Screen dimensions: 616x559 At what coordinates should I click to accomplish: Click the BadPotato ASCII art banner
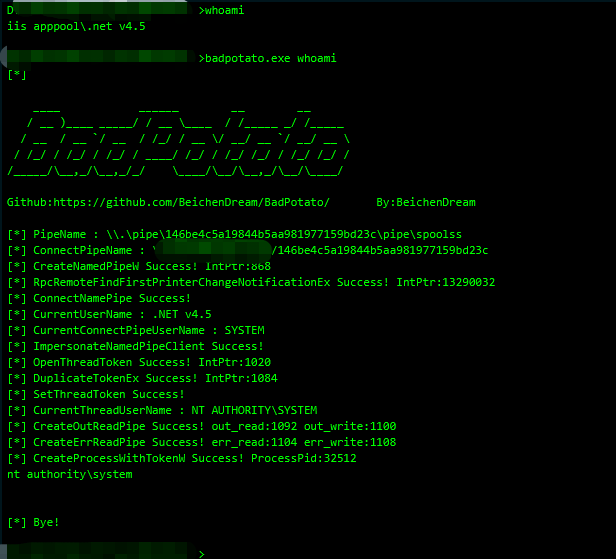178,142
